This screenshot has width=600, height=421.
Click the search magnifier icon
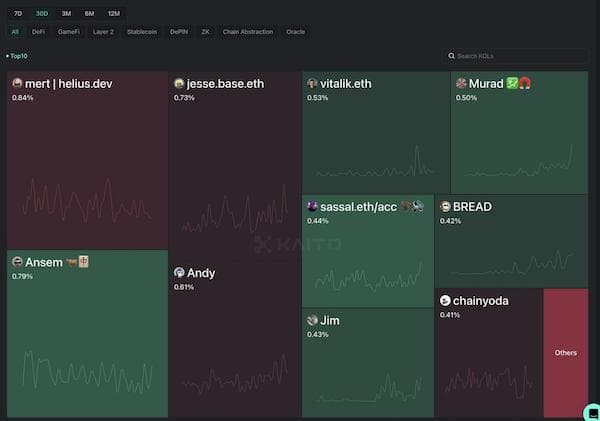click(452, 56)
